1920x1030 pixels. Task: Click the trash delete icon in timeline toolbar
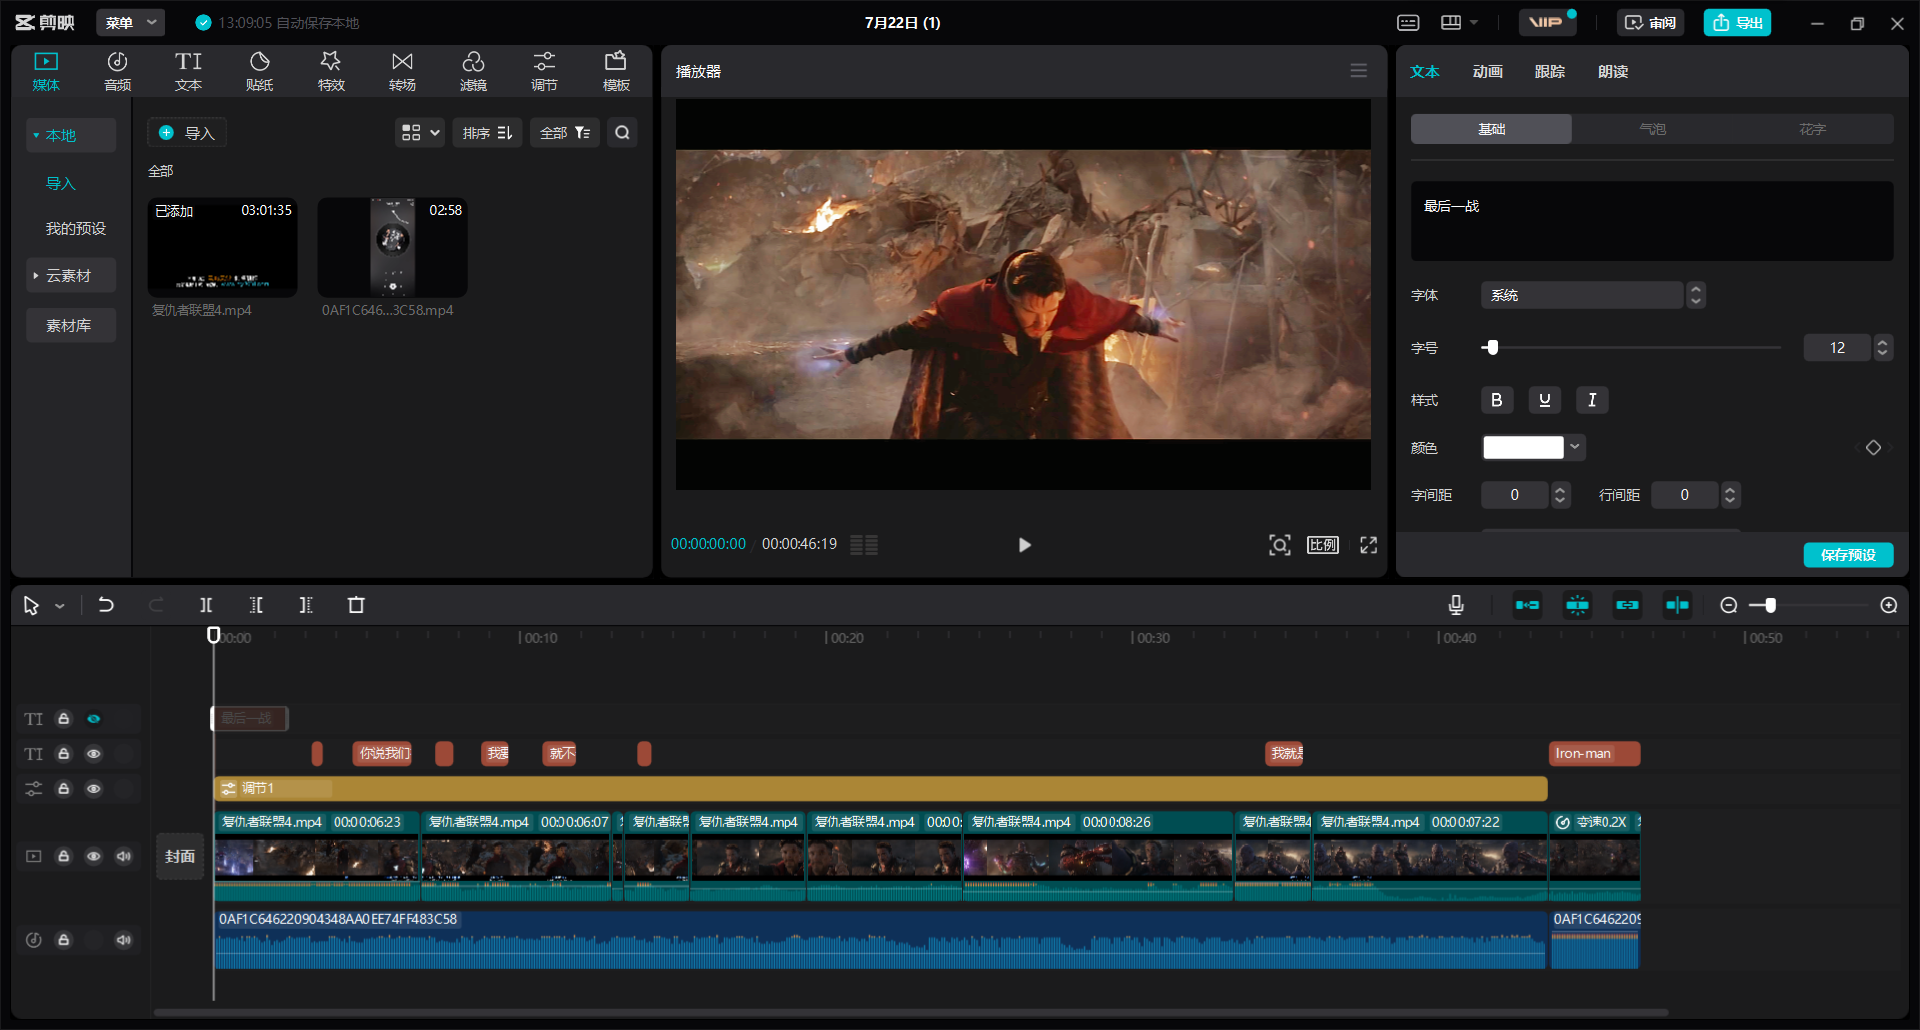[356, 605]
